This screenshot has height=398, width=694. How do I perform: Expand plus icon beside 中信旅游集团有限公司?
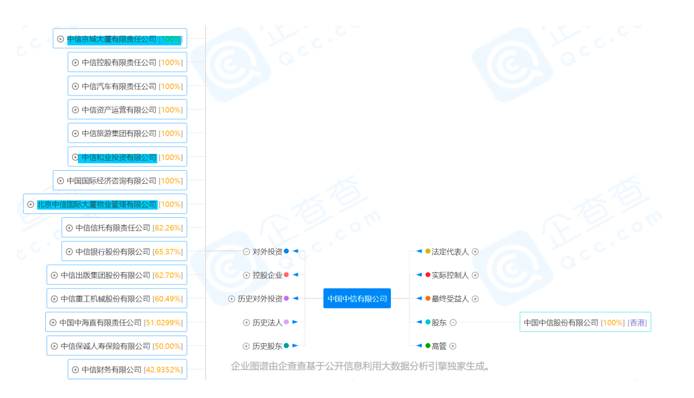[75, 133]
